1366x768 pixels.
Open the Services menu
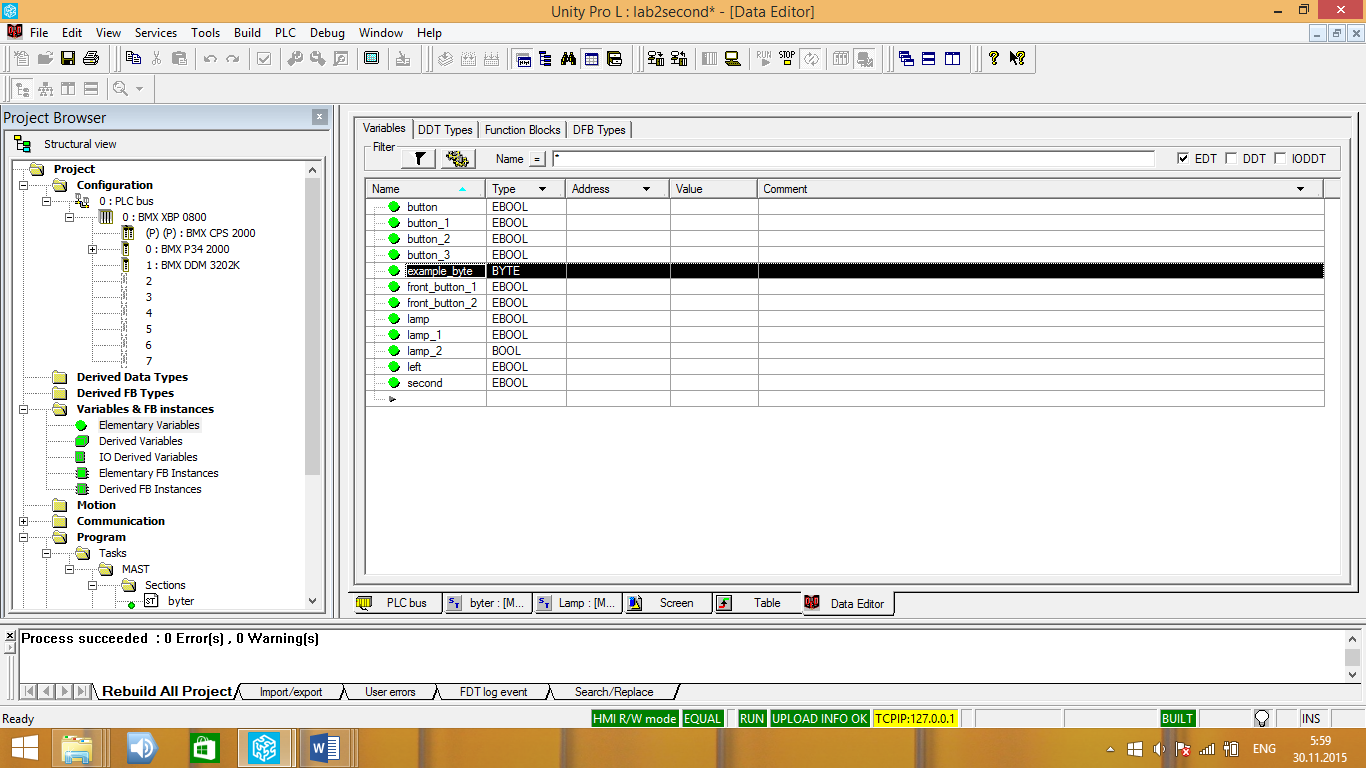(x=156, y=33)
